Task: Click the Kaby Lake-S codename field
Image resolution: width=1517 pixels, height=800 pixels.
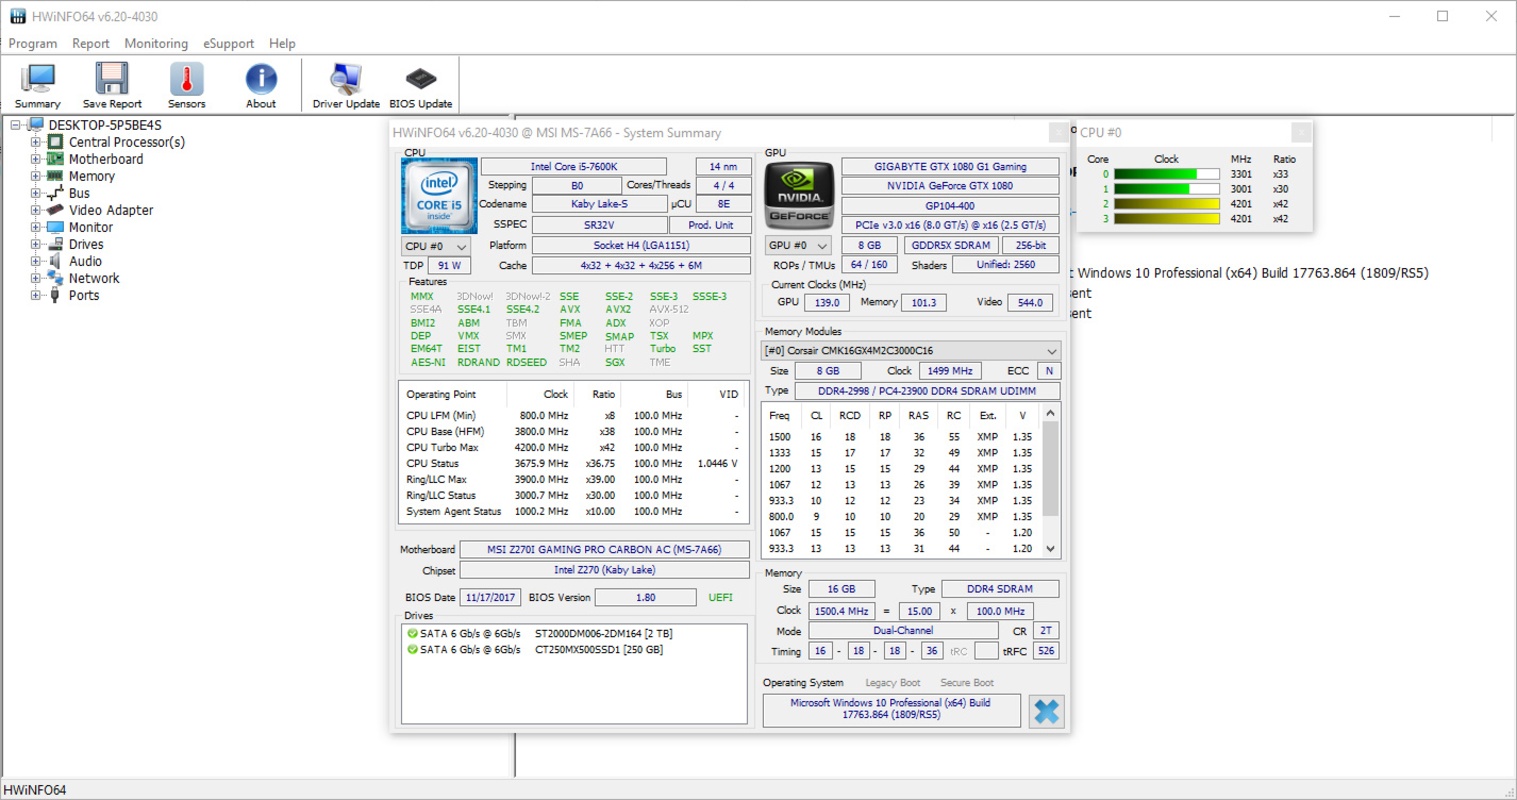Action: [599, 204]
